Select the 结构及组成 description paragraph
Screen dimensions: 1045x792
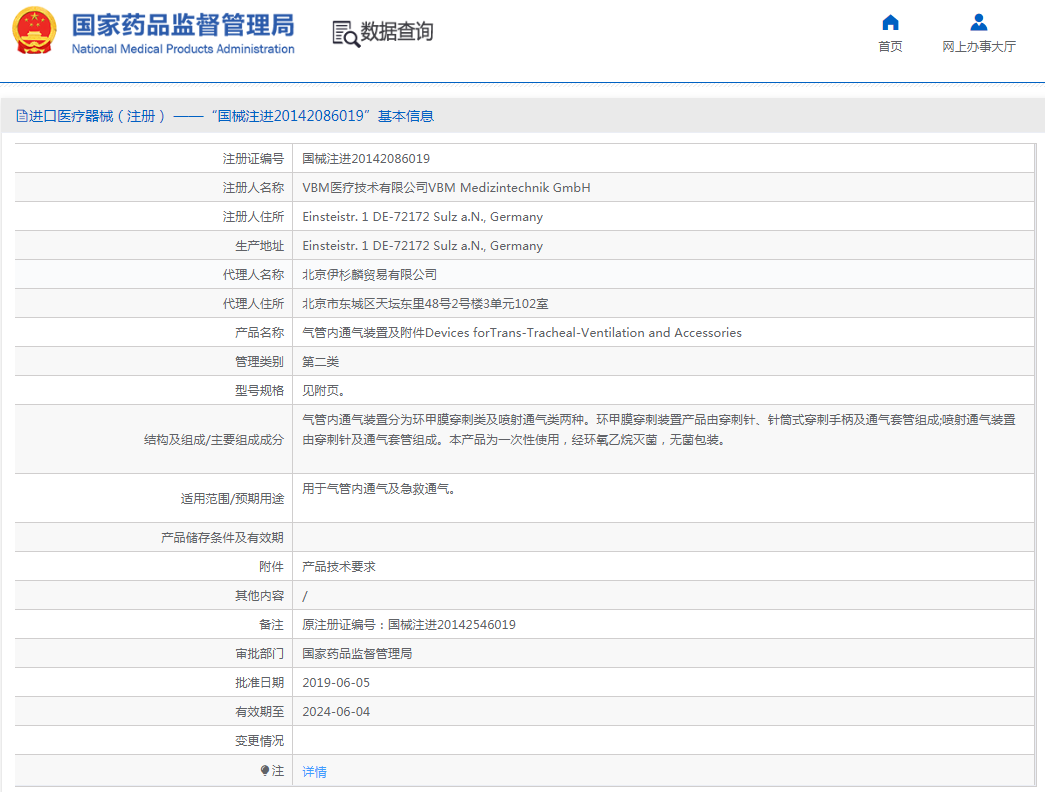pos(658,429)
